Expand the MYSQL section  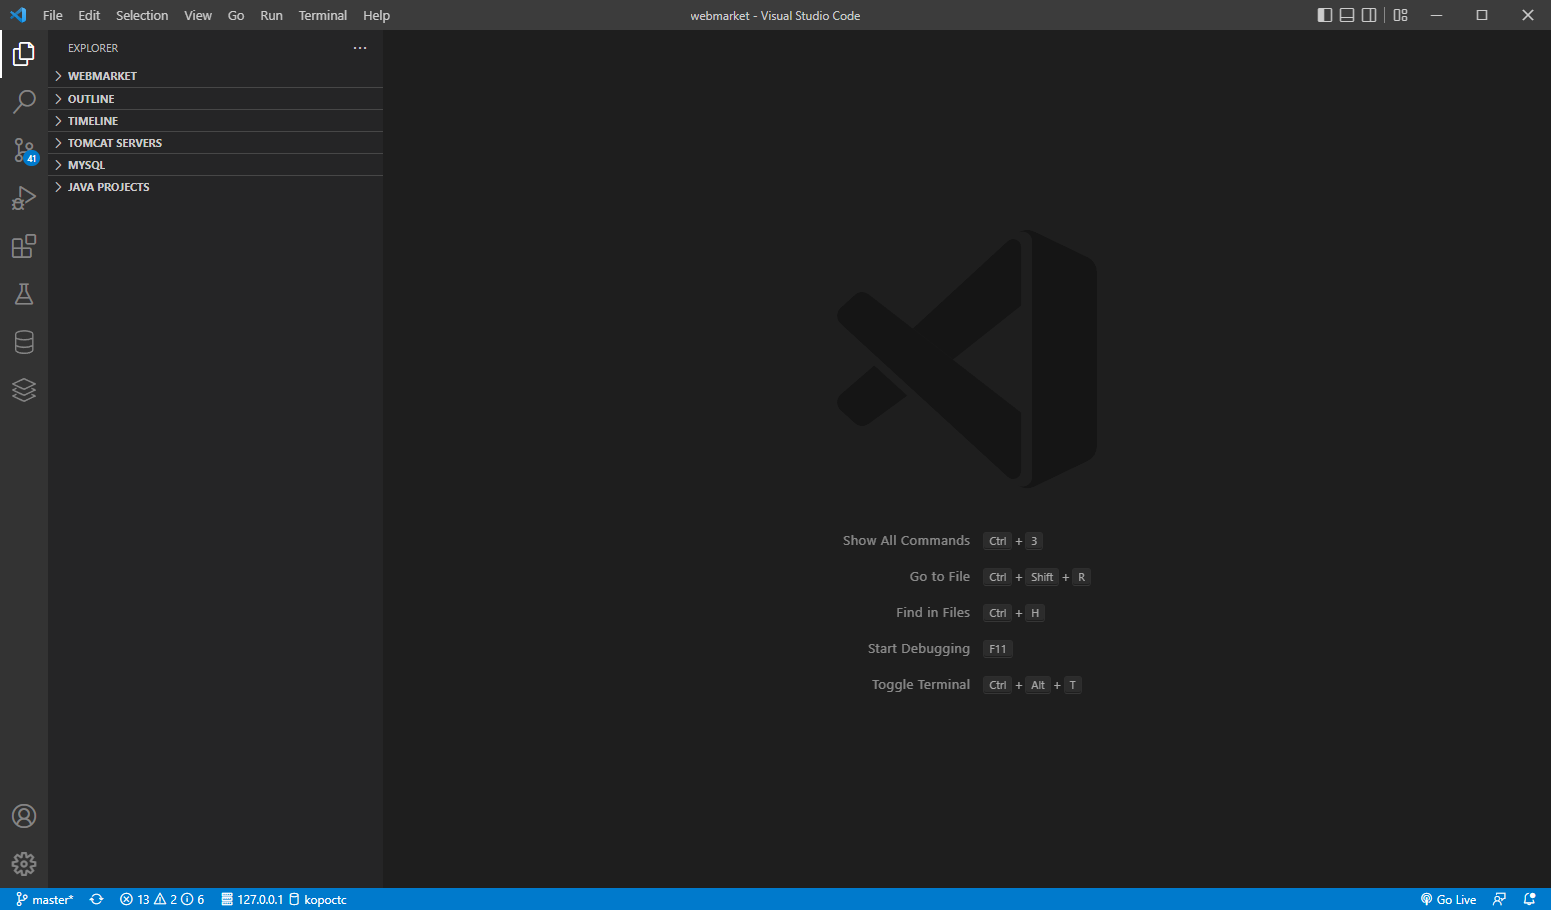[x=215, y=165]
